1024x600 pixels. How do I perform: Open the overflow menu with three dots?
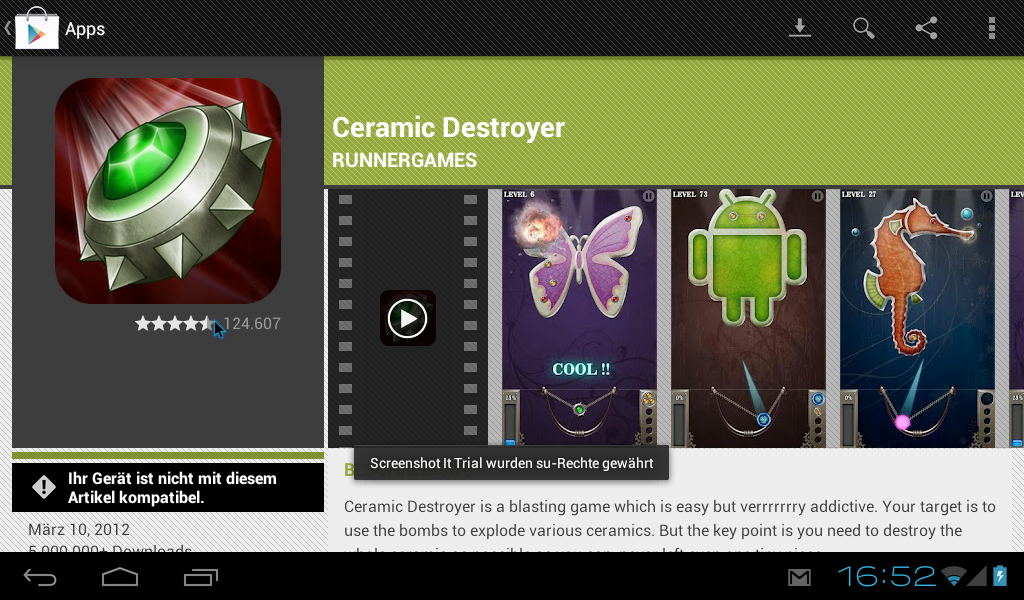point(991,28)
